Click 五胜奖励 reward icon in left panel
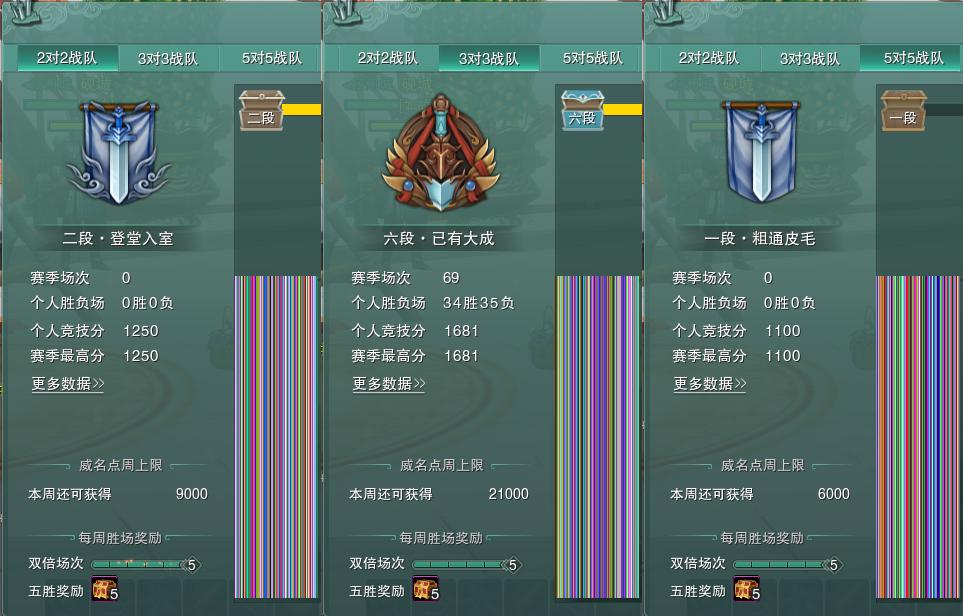Viewport: 963px width, 616px height. (x=104, y=589)
